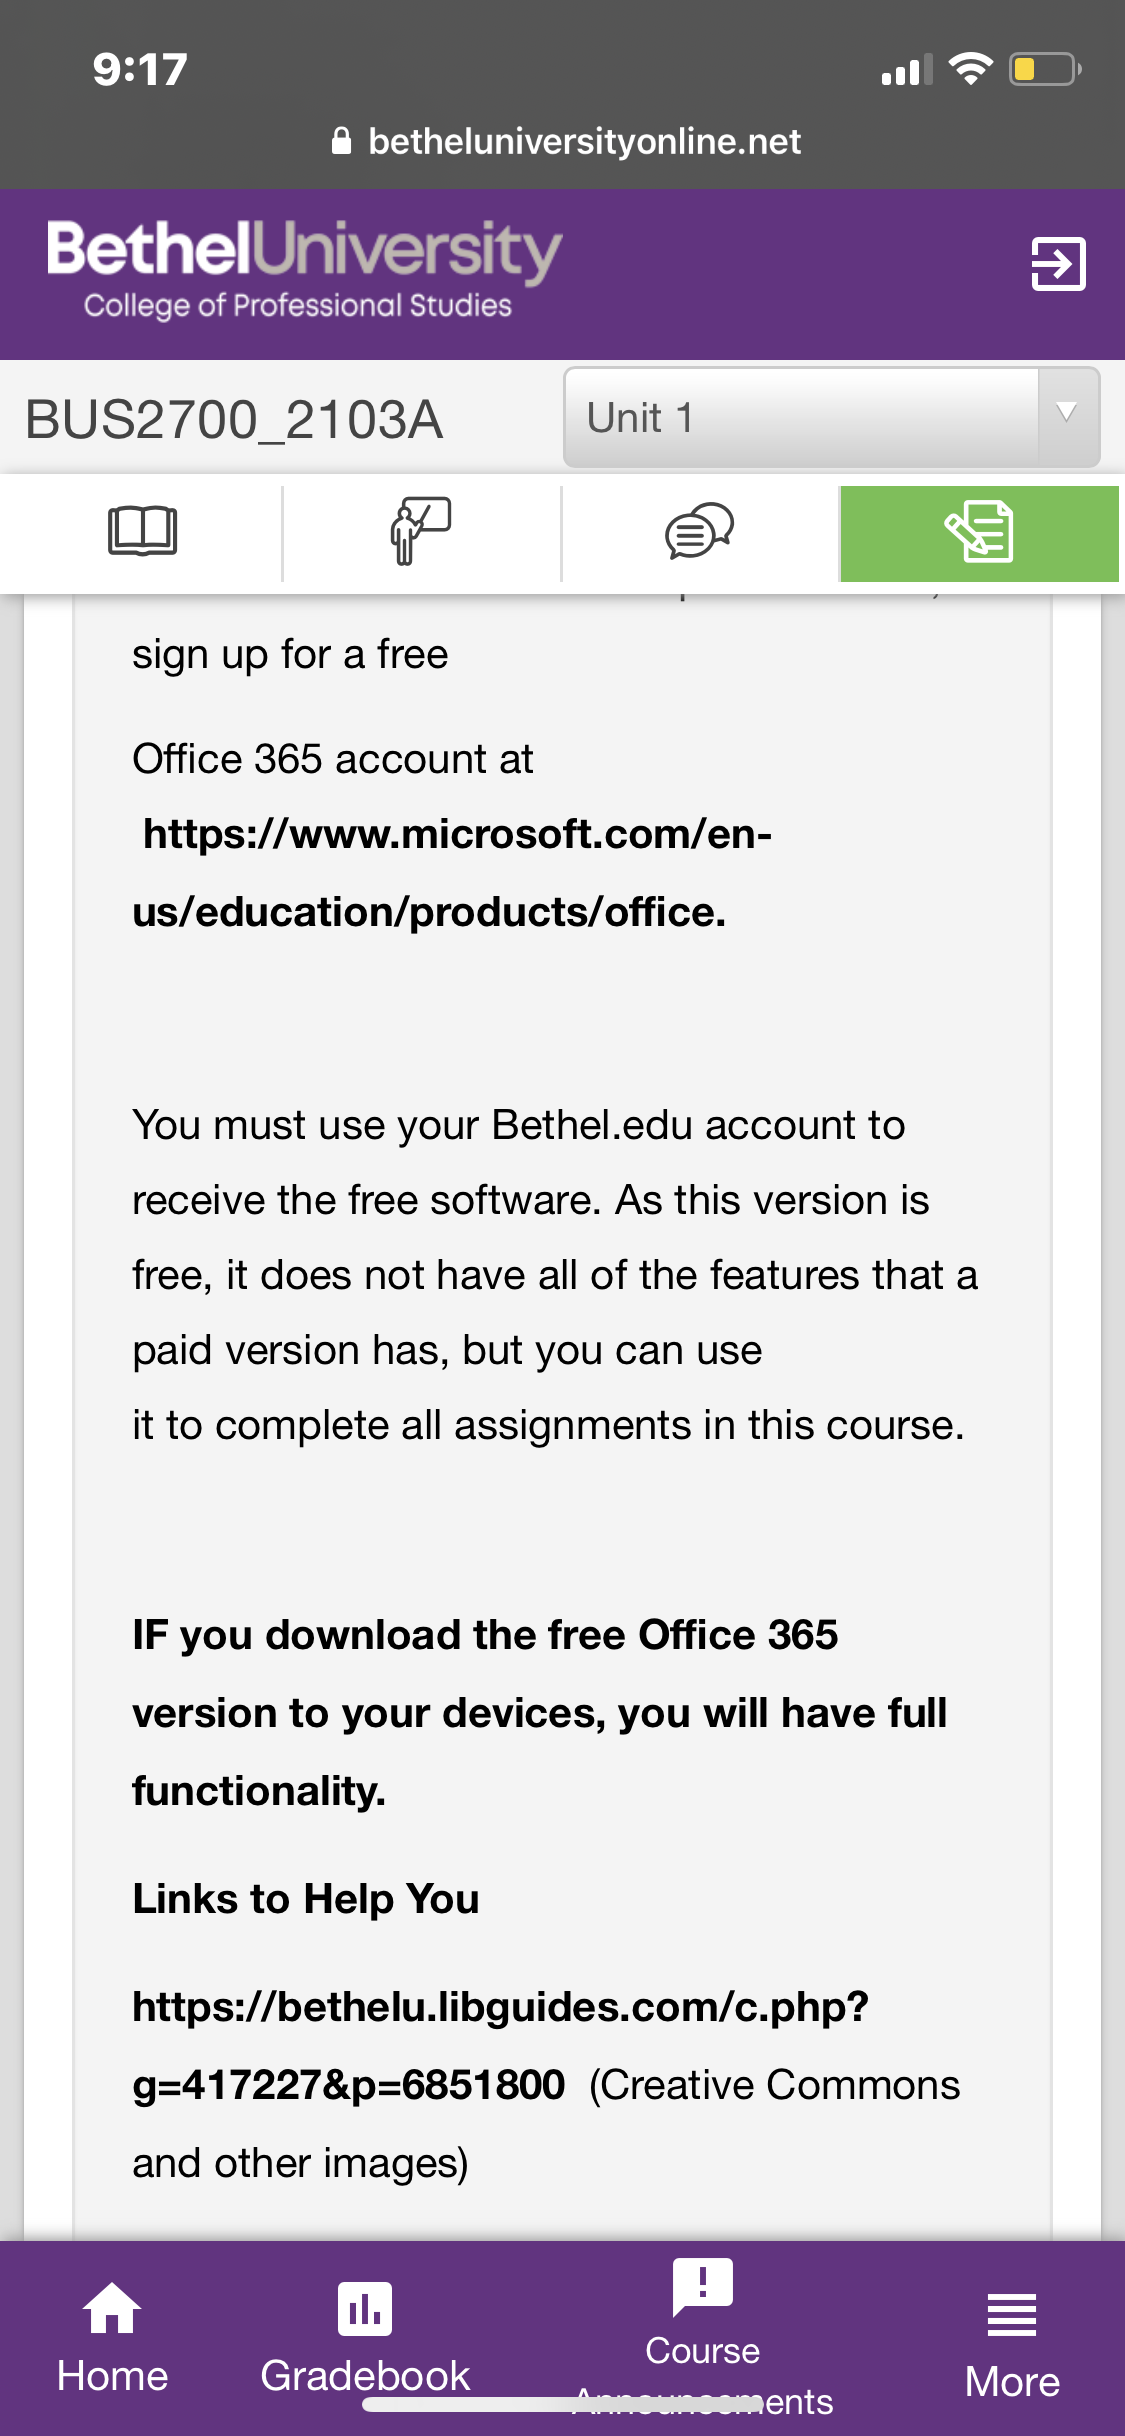This screenshot has height=2436, width=1125.
Task: Open Course Announcements exclamation icon
Action: point(703,2287)
